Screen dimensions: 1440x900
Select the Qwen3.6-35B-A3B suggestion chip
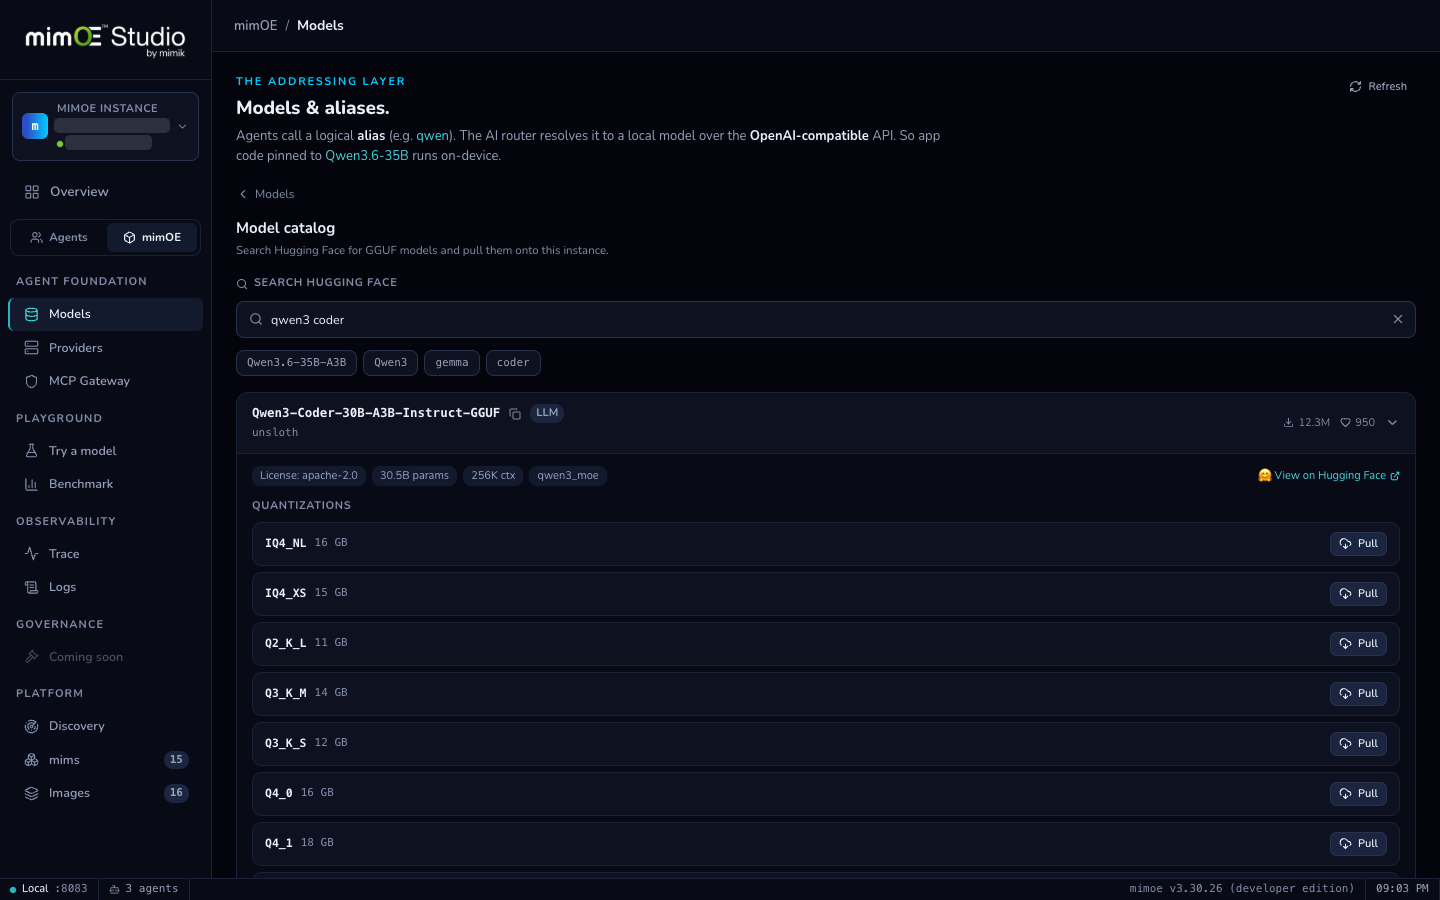[x=296, y=363]
